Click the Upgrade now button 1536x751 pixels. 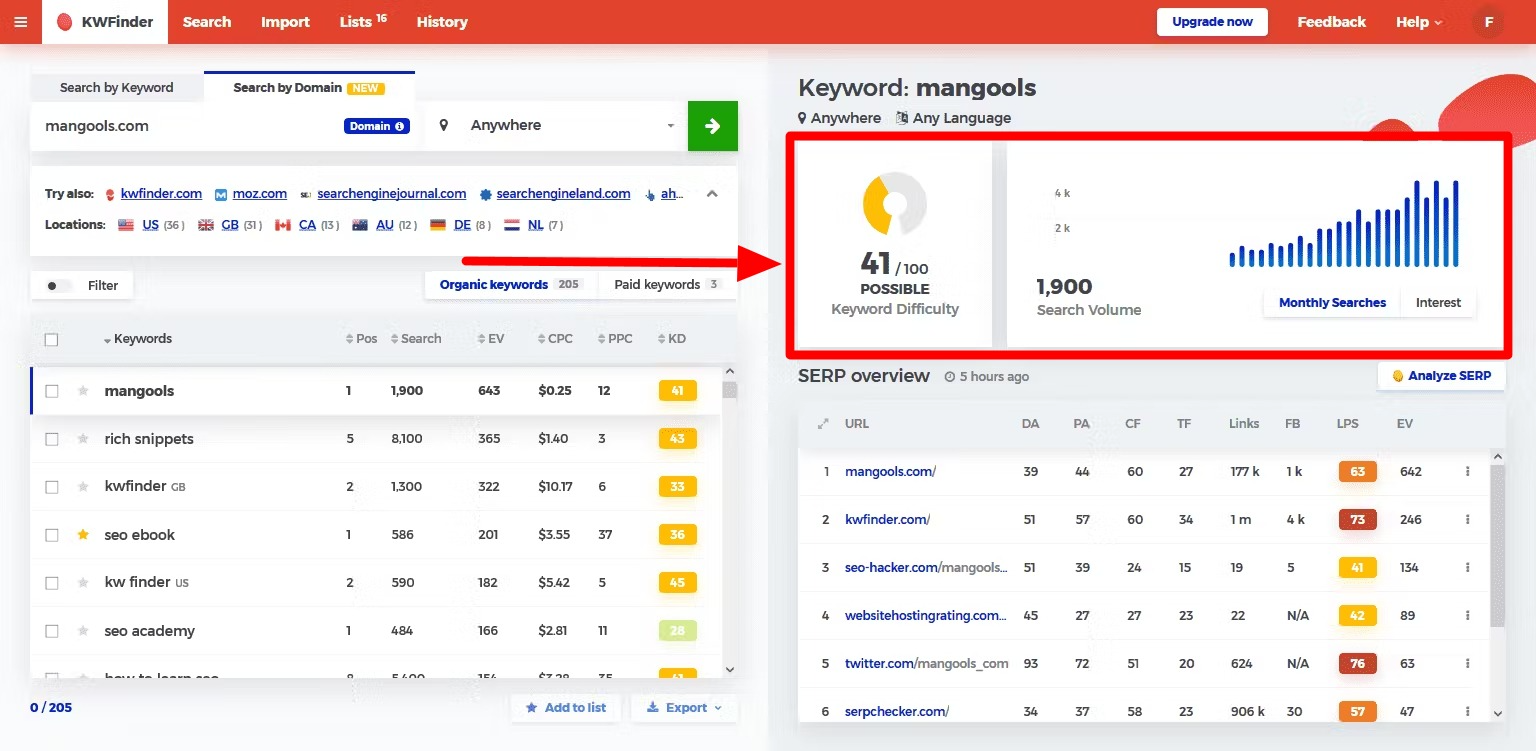pos(1212,22)
